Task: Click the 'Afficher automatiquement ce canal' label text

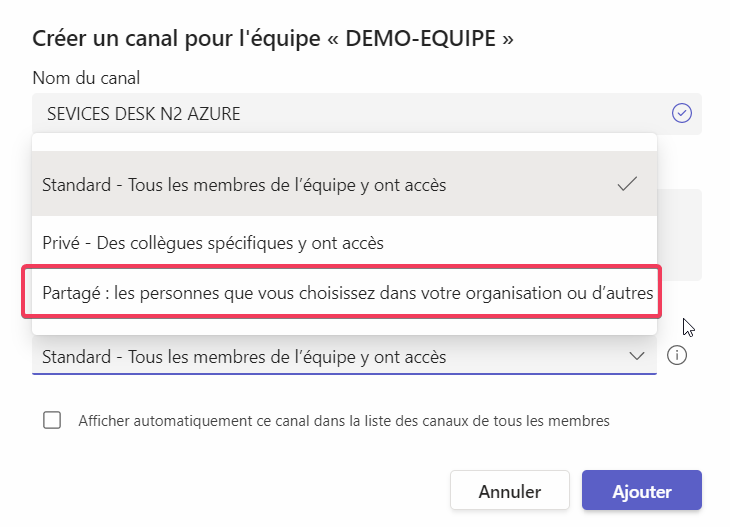Action: [344, 421]
